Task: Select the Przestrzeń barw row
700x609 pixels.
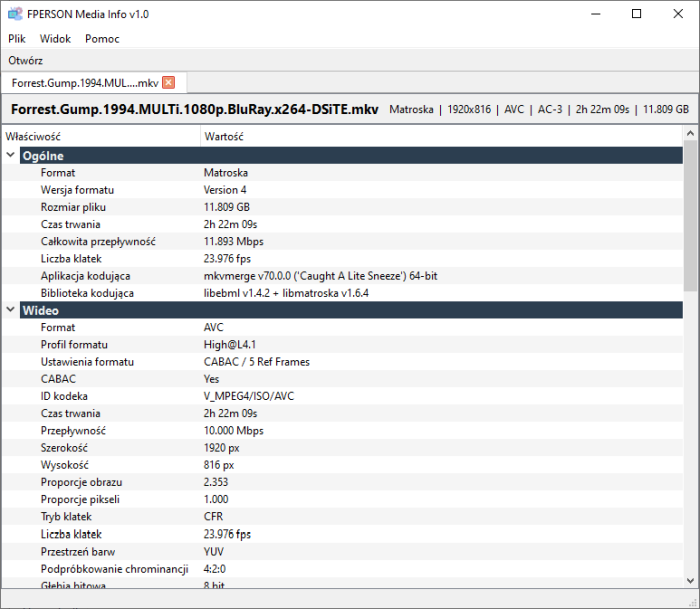Action: (343, 551)
